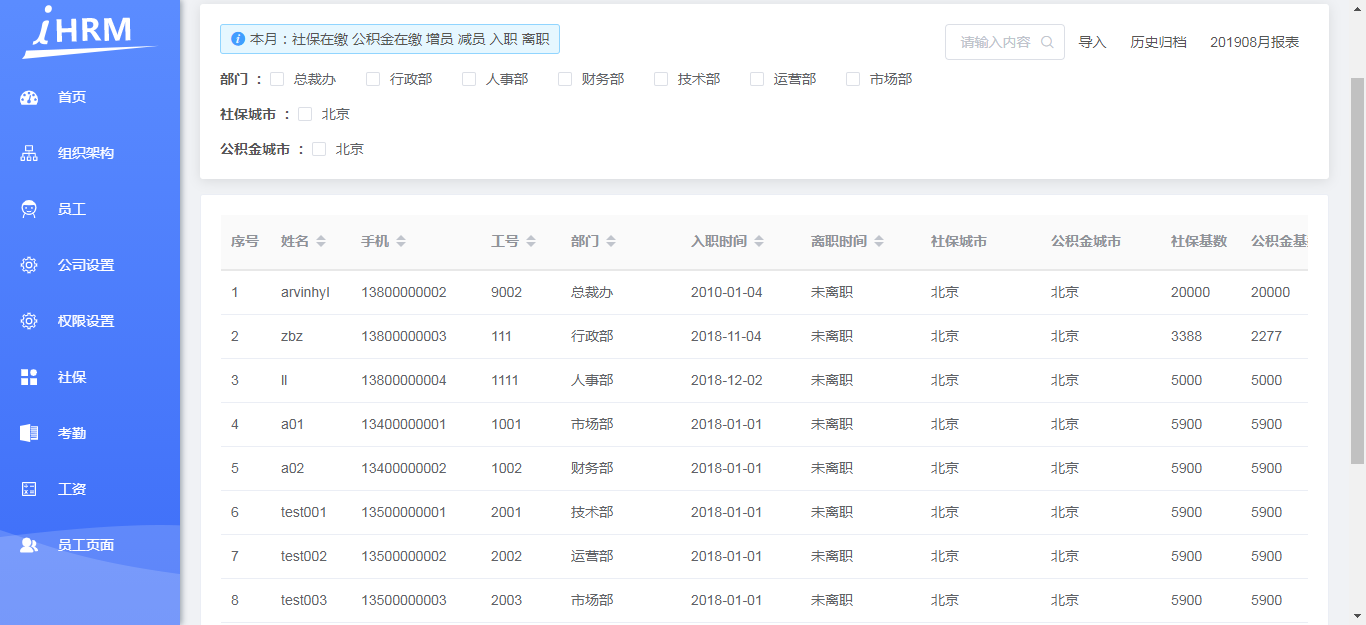Check the 技术部 department checkbox
The height and width of the screenshot is (625, 1366).
point(661,79)
